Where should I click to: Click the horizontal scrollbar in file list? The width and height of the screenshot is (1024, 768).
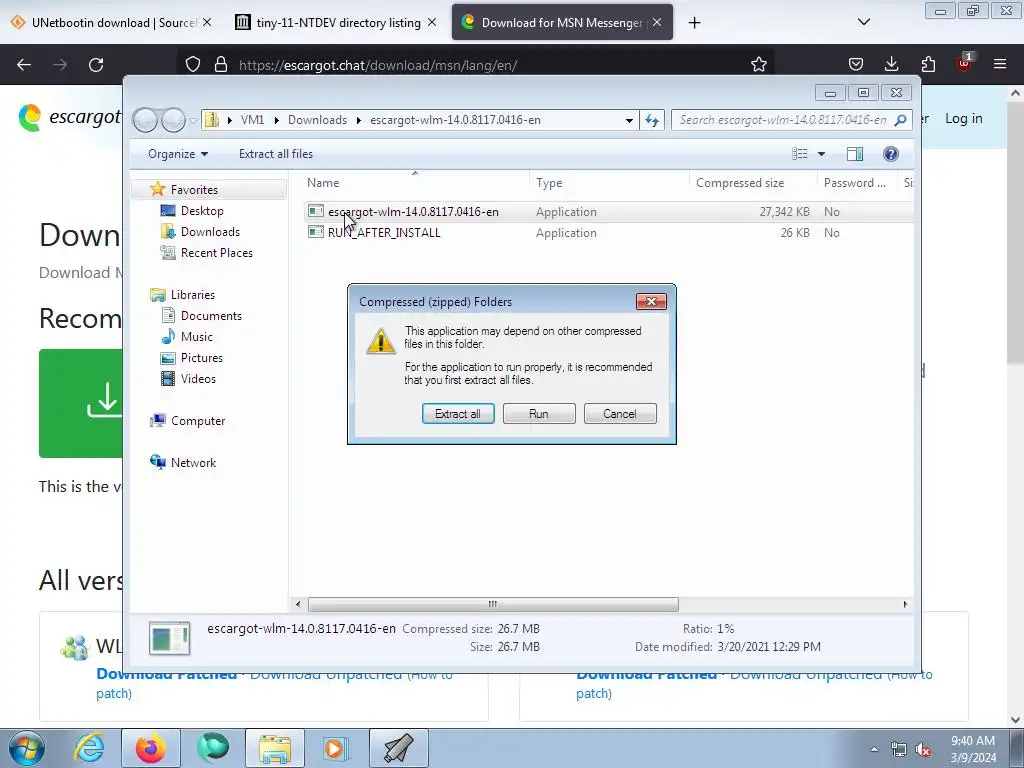493,604
